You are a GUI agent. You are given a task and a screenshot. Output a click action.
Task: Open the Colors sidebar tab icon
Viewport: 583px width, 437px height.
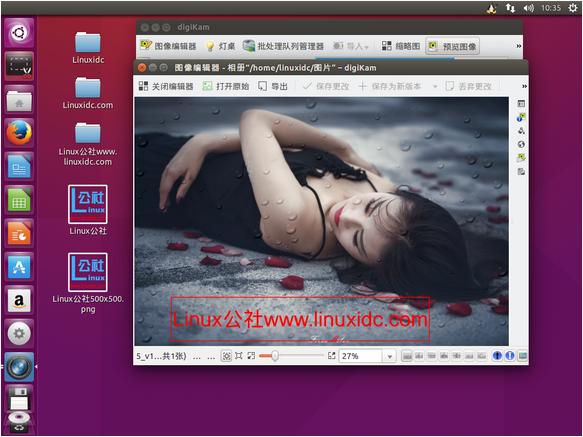[521, 131]
